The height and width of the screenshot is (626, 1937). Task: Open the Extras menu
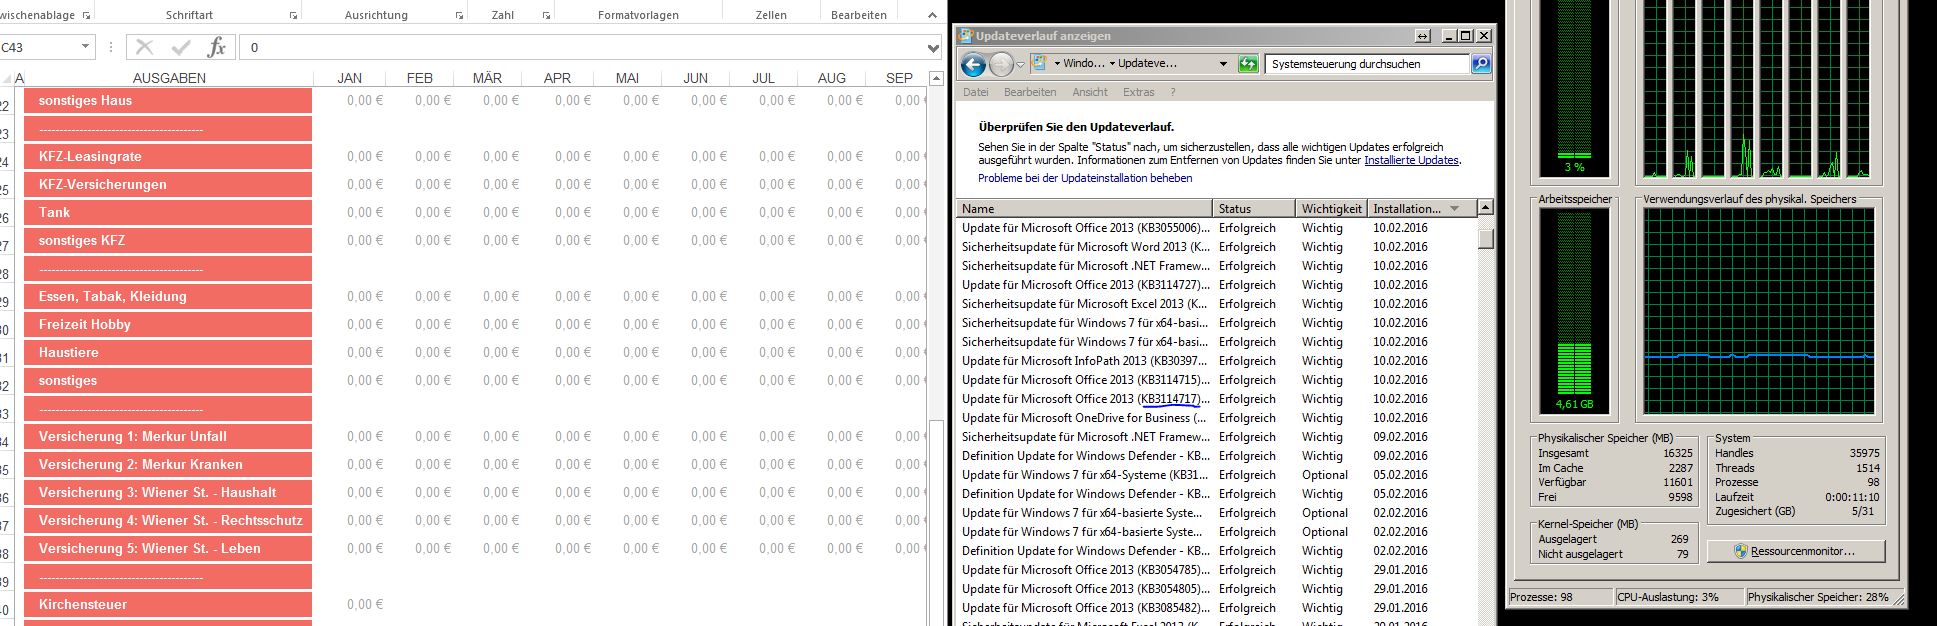pos(1138,92)
